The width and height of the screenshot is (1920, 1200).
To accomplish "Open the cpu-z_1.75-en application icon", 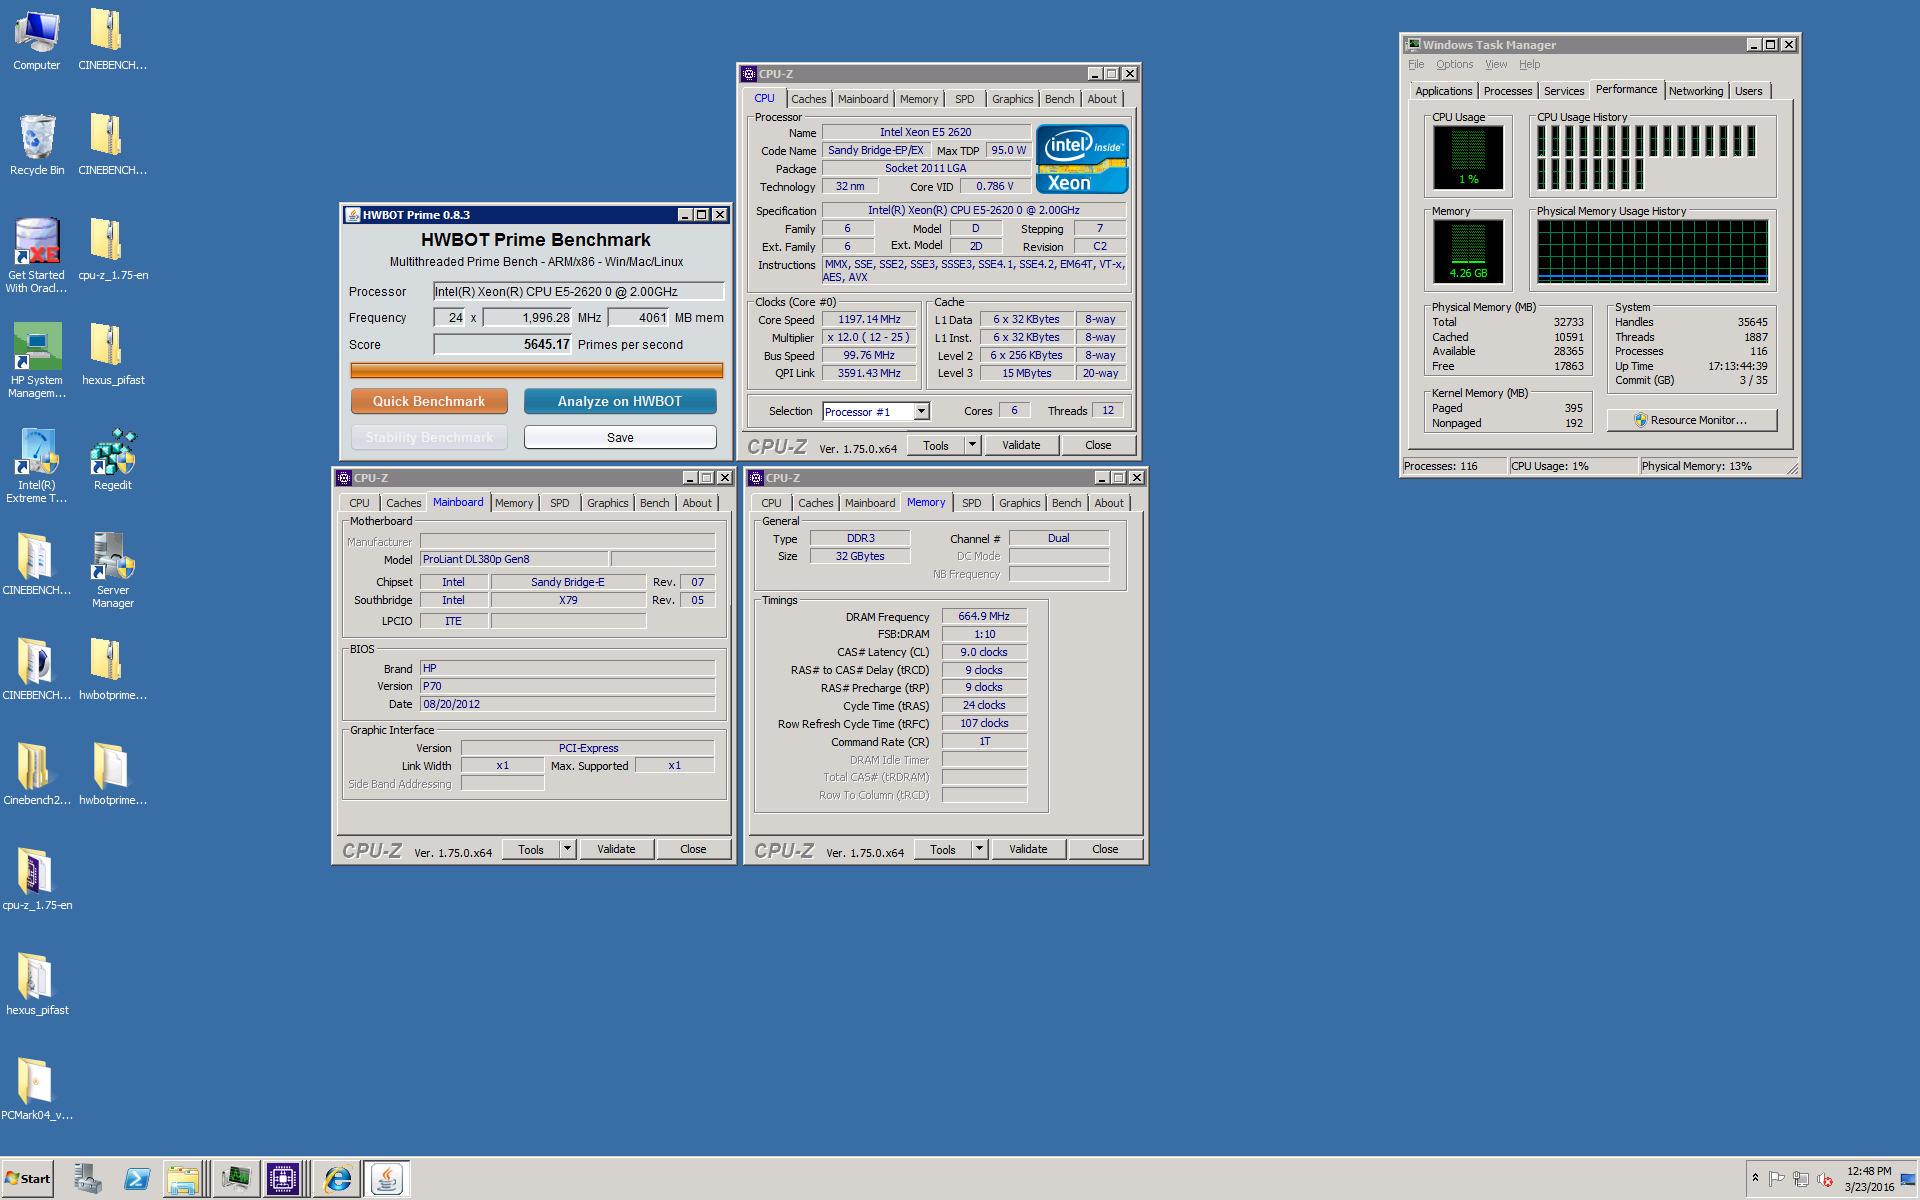I will point(37,878).
